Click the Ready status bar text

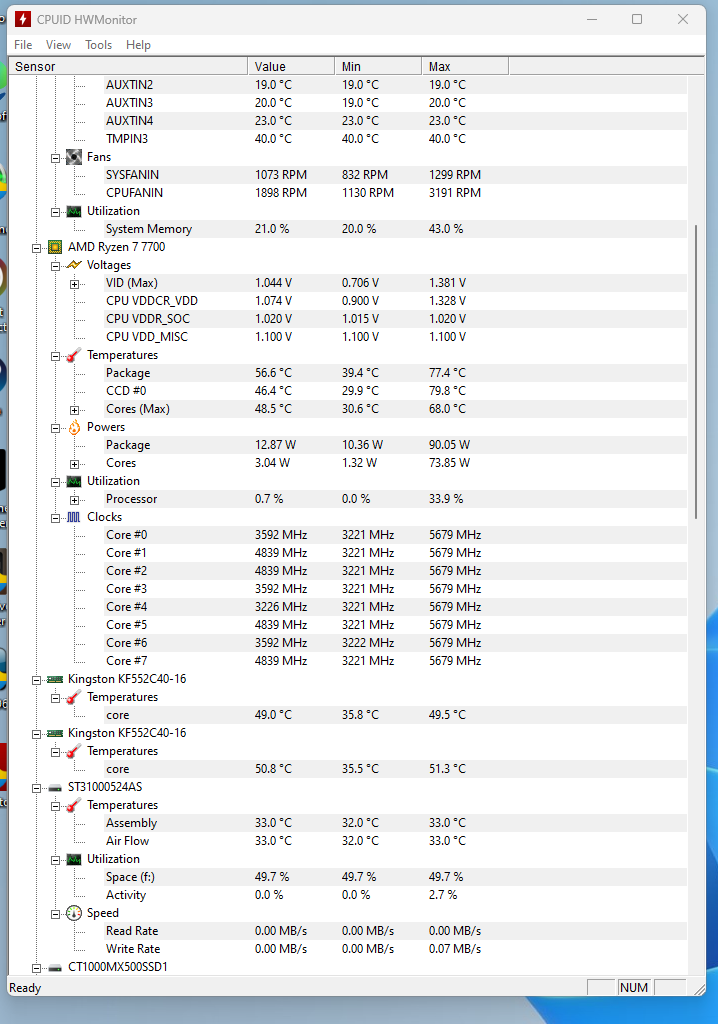click(25, 987)
